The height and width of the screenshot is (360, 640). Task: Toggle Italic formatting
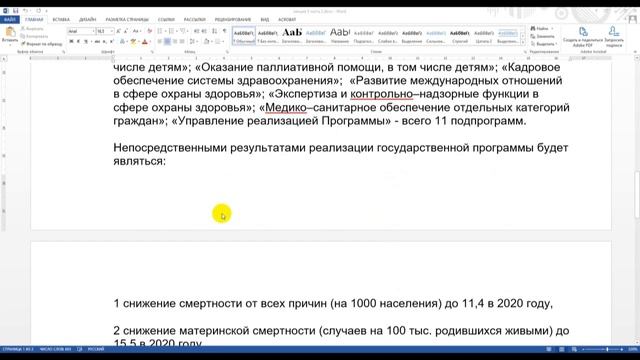78,41
